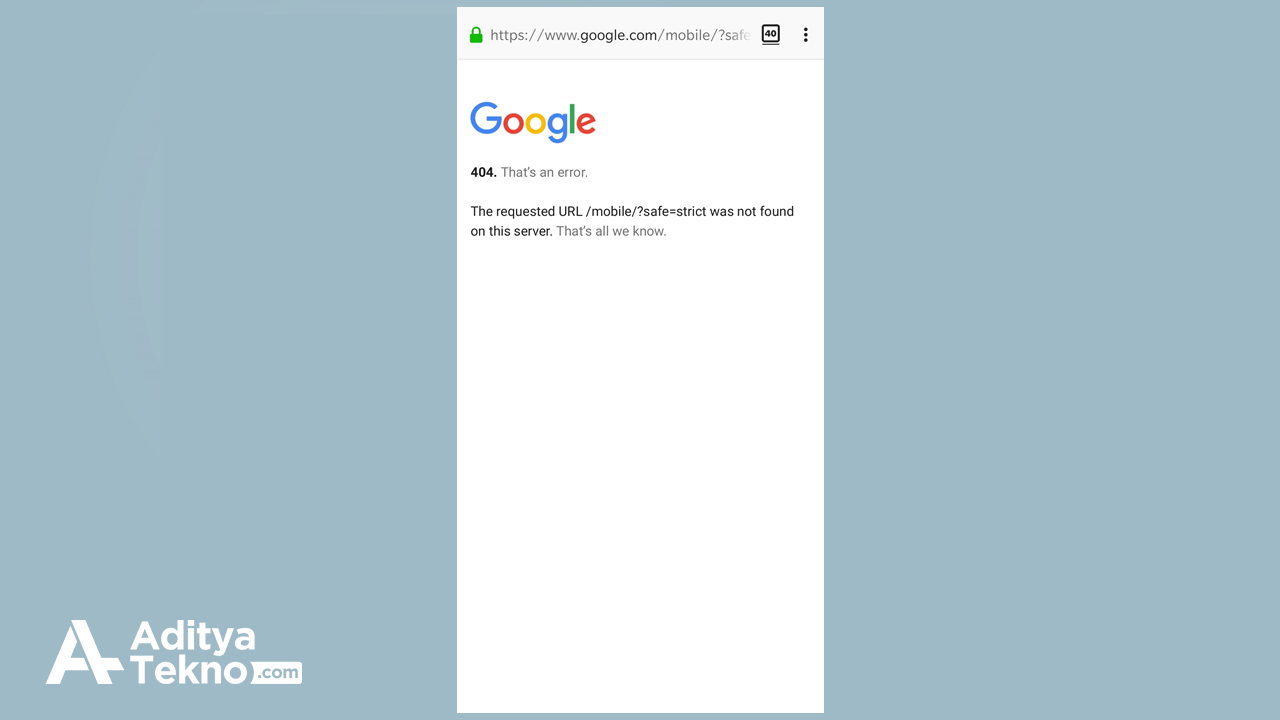Image resolution: width=1280 pixels, height=720 pixels.
Task: Tap the green secure padlock icon
Action: (476, 35)
